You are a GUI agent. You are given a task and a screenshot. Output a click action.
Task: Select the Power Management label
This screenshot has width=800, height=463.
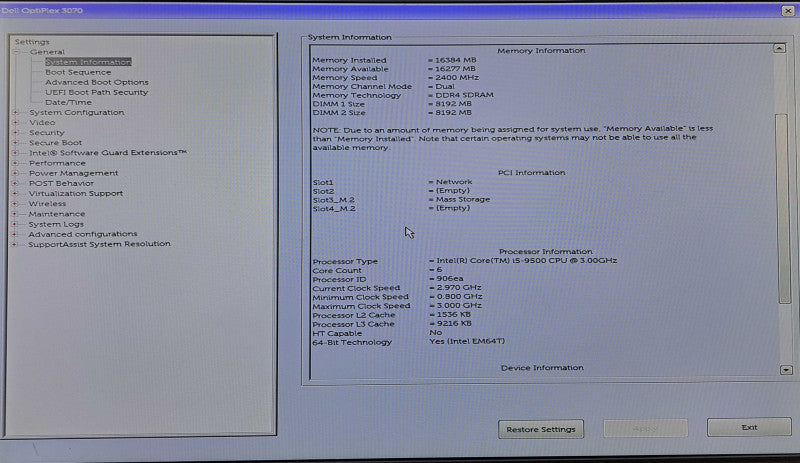tap(73, 173)
